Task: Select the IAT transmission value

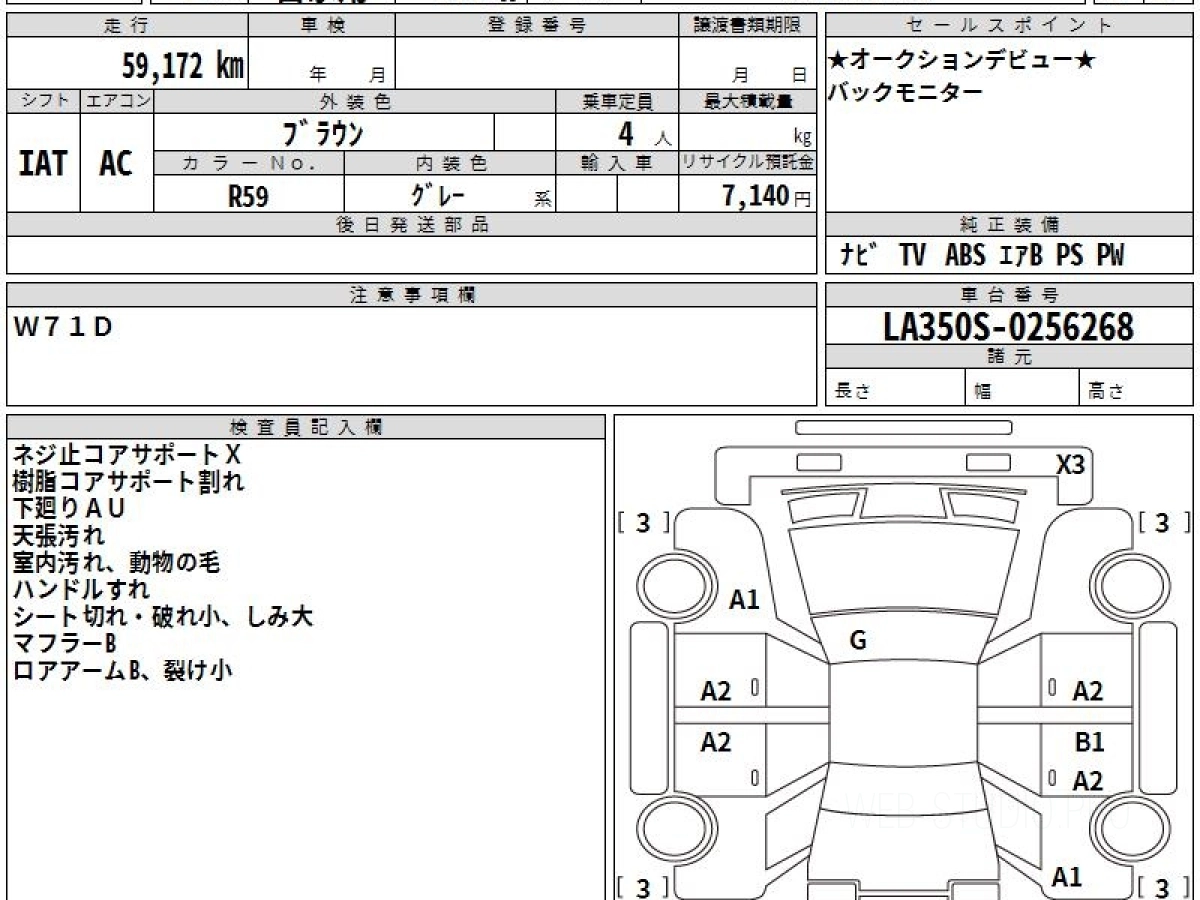Action: 43,163
